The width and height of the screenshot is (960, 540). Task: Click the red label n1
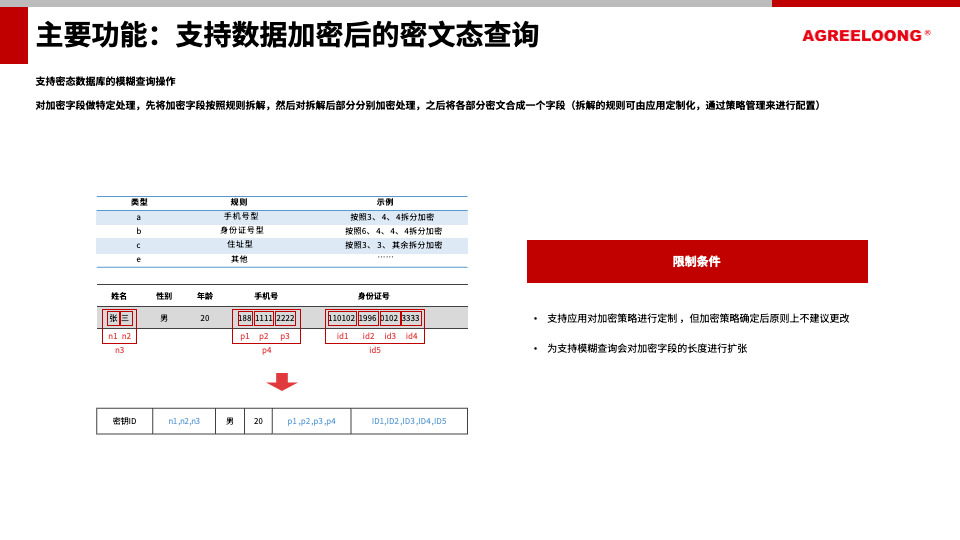click(113, 336)
